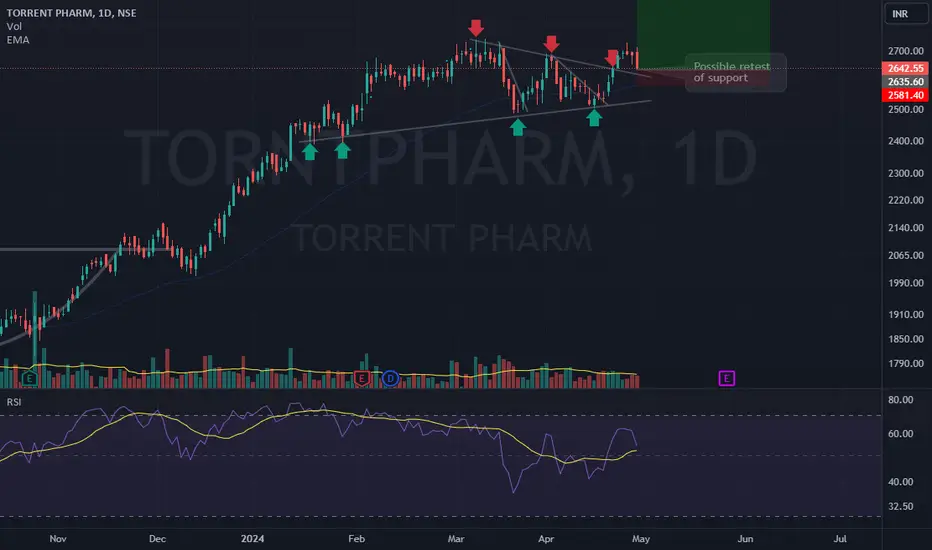Click the 1850.00 price axis label
This screenshot has height=550, width=932.
(905, 339)
